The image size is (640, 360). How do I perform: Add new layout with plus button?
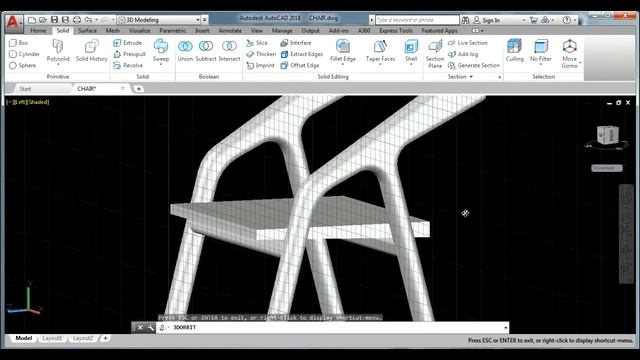click(x=105, y=338)
